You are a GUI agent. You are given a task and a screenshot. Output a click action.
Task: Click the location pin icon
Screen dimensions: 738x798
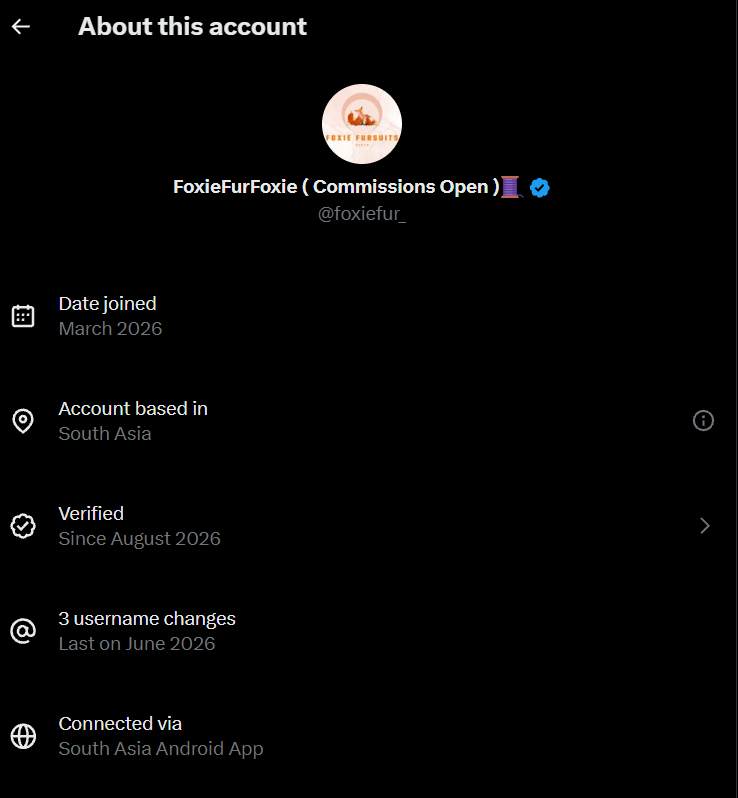23,421
